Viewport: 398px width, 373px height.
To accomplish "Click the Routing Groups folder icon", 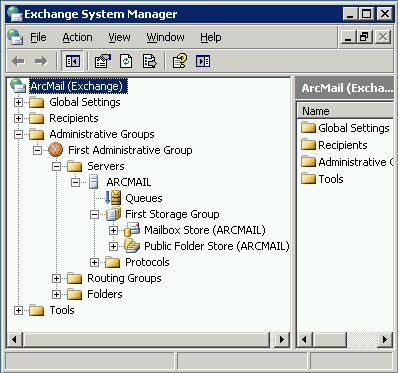I will tap(75, 278).
